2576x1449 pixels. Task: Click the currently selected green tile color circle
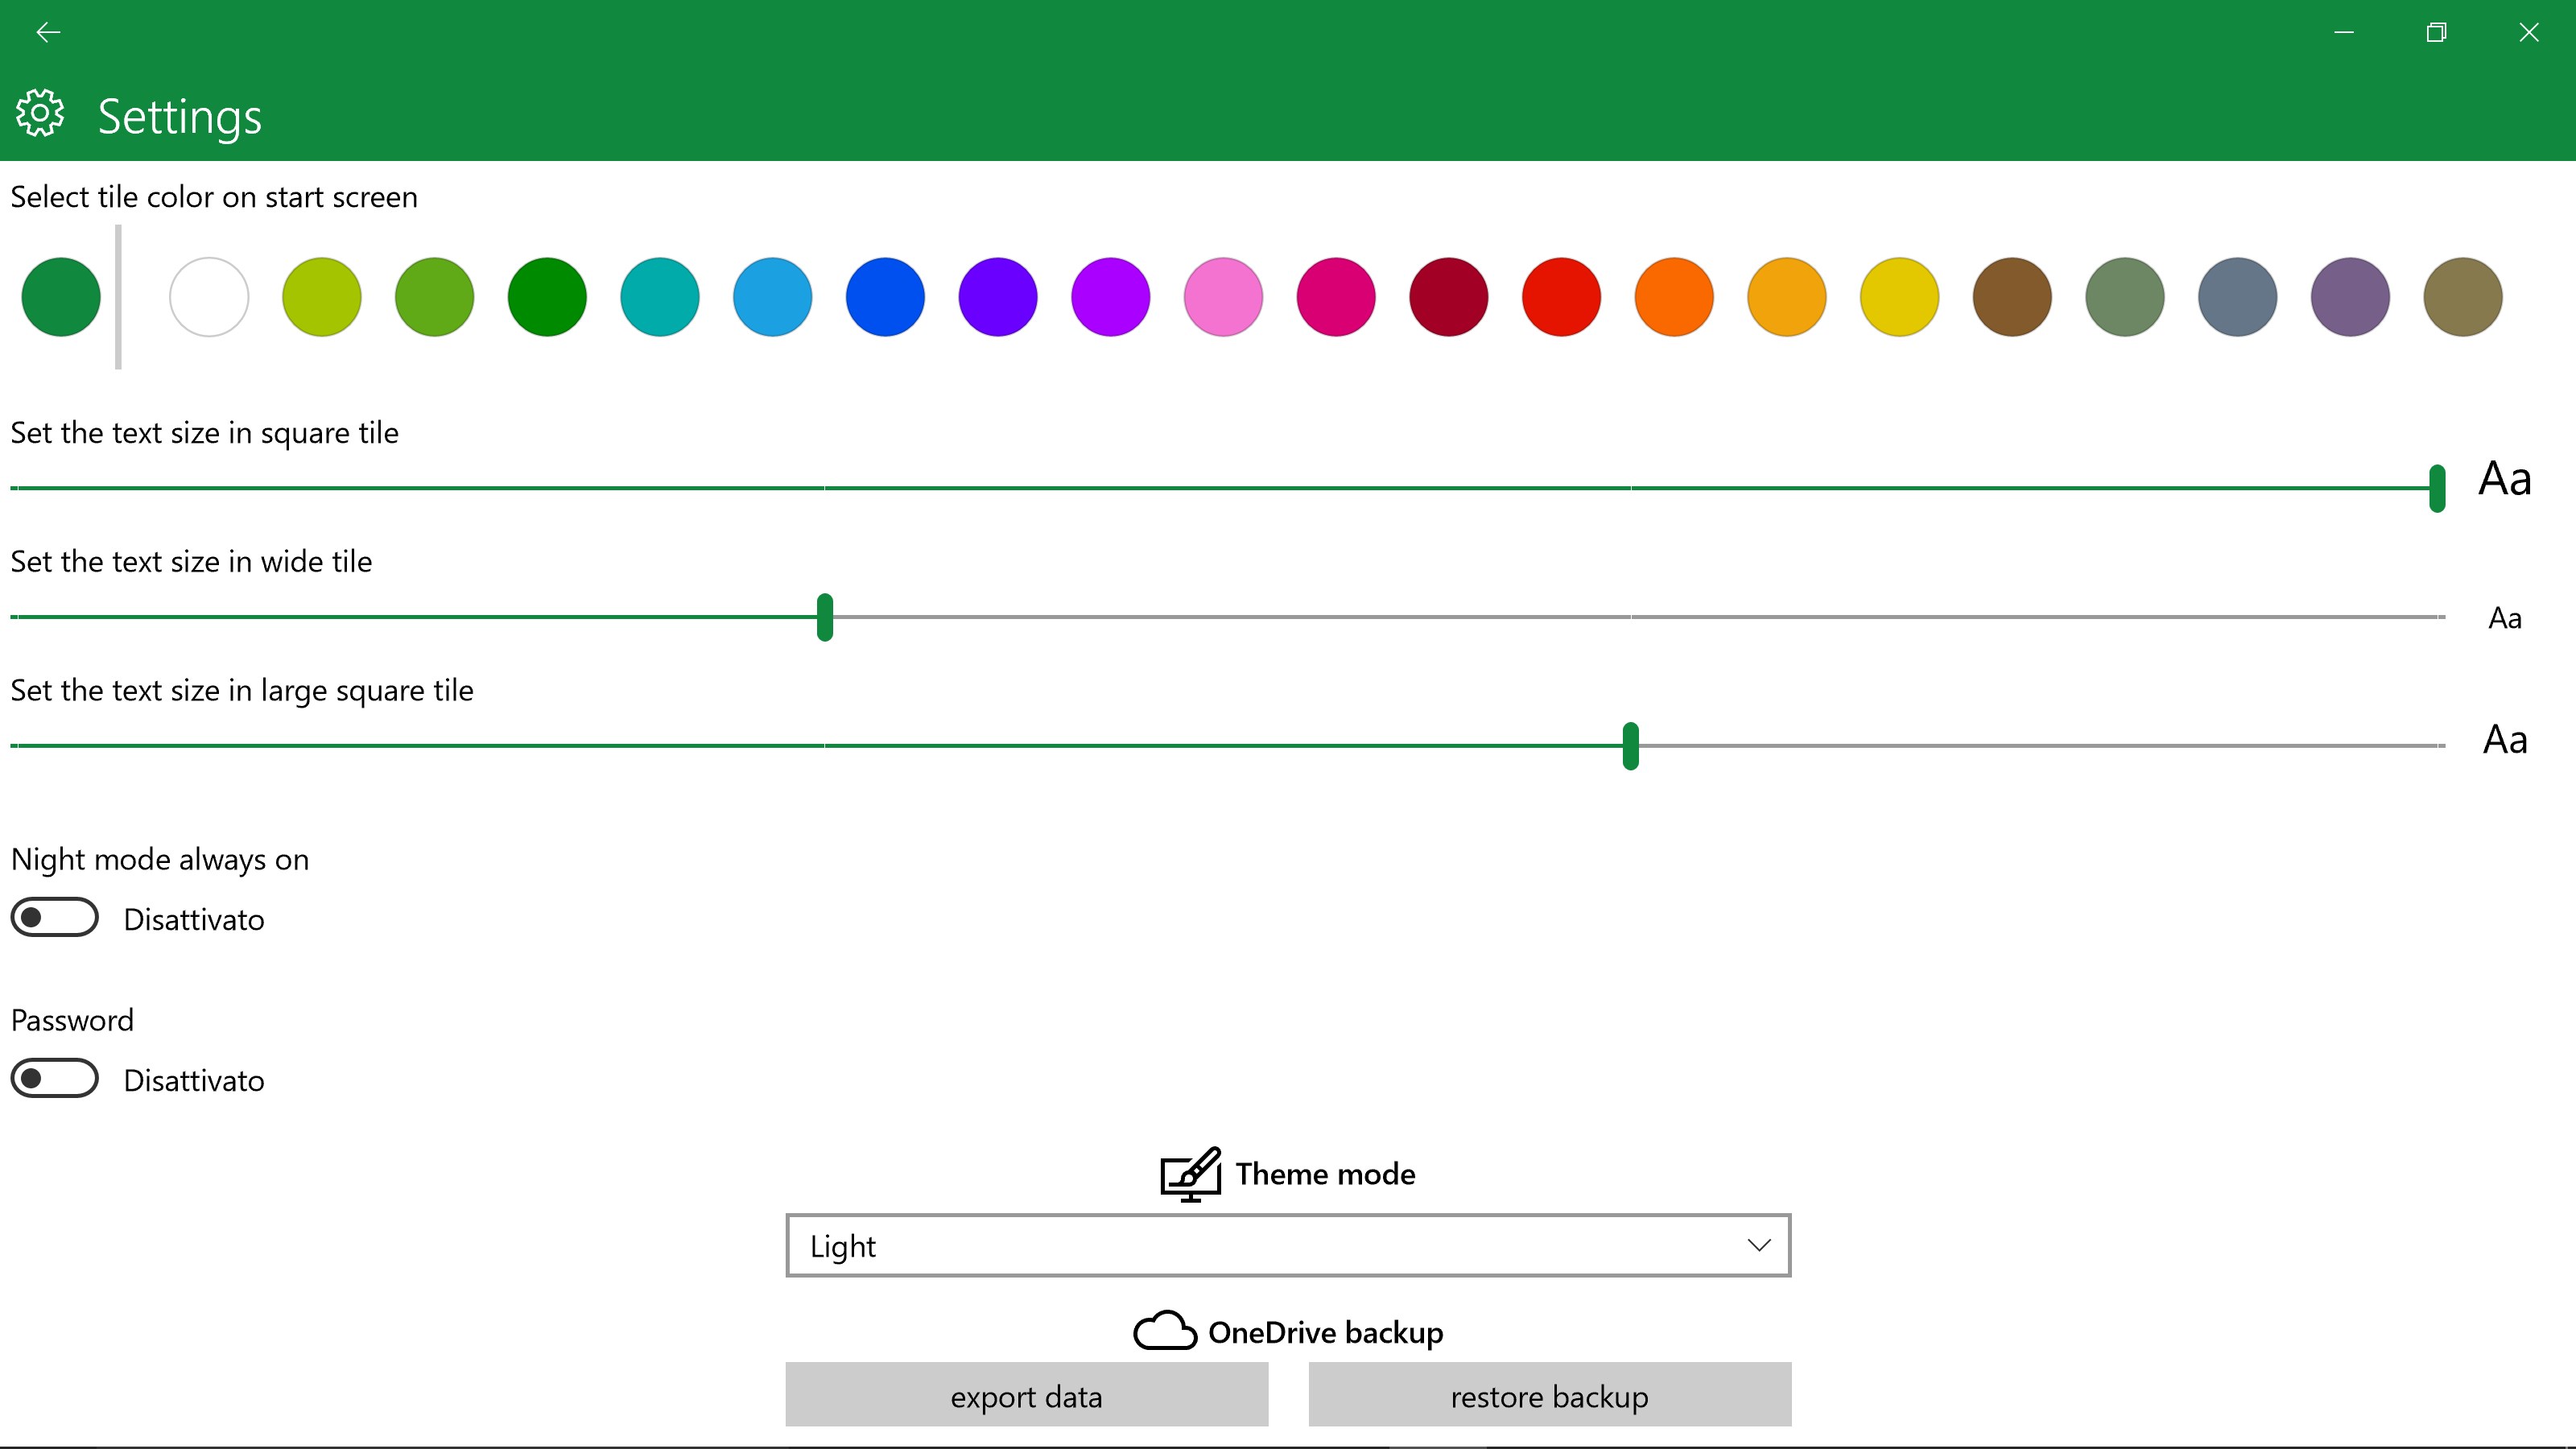click(x=61, y=297)
